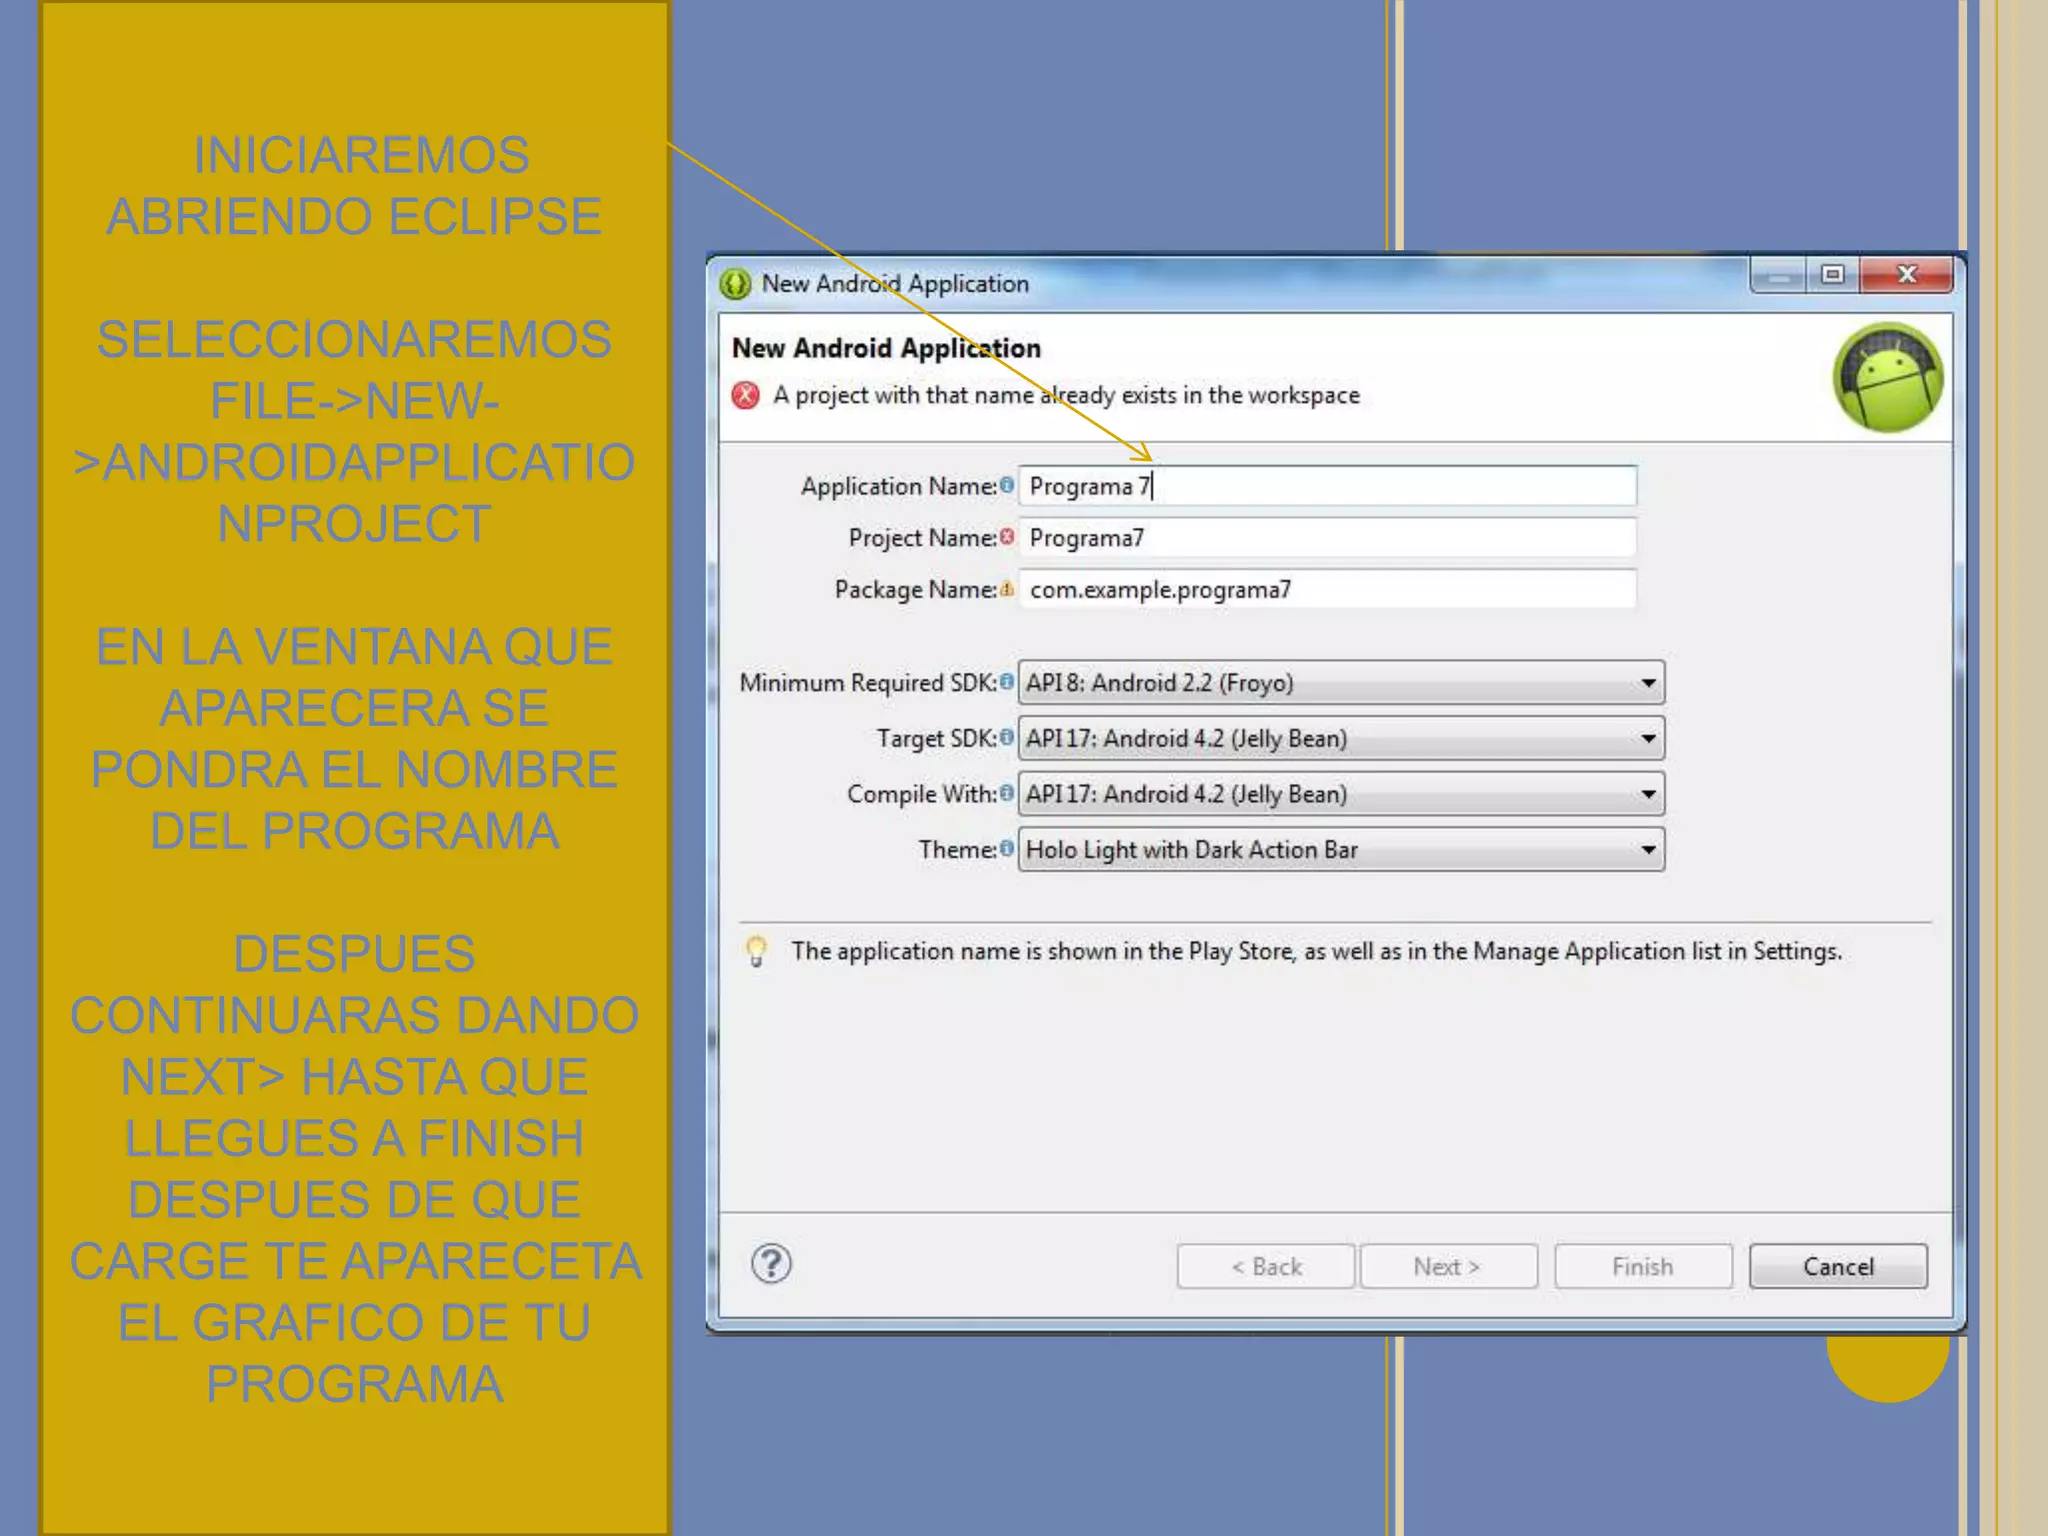Maximize the New Android Application window
The height and width of the screenshot is (1536, 2048).
click(x=1832, y=275)
